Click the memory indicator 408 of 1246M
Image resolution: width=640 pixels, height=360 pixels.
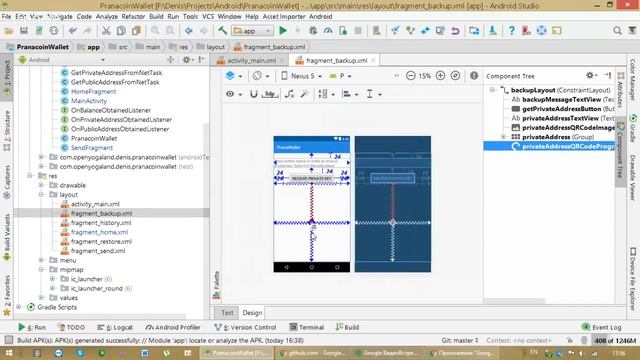pos(615,340)
